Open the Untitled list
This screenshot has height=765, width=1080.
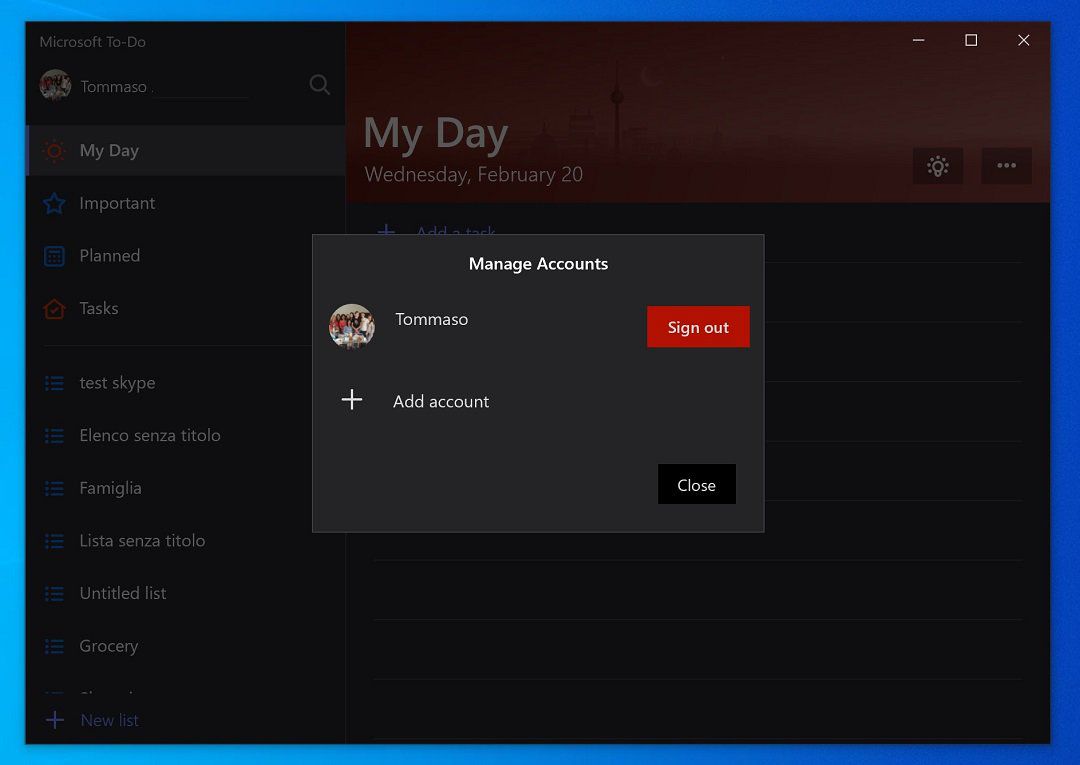pyautogui.click(x=185, y=593)
